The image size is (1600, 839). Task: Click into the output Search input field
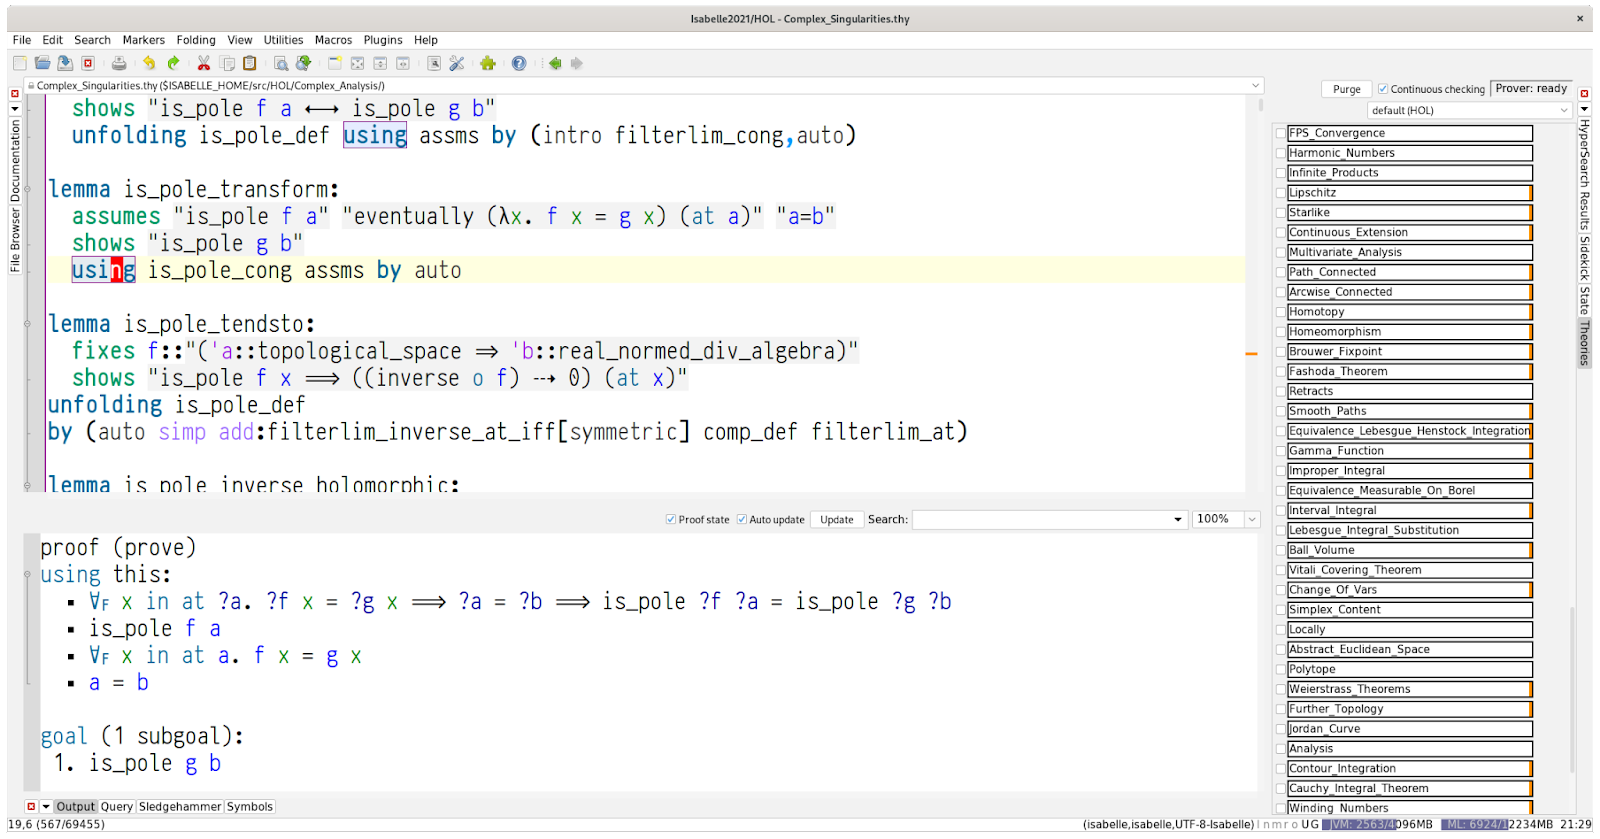[1040, 519]
